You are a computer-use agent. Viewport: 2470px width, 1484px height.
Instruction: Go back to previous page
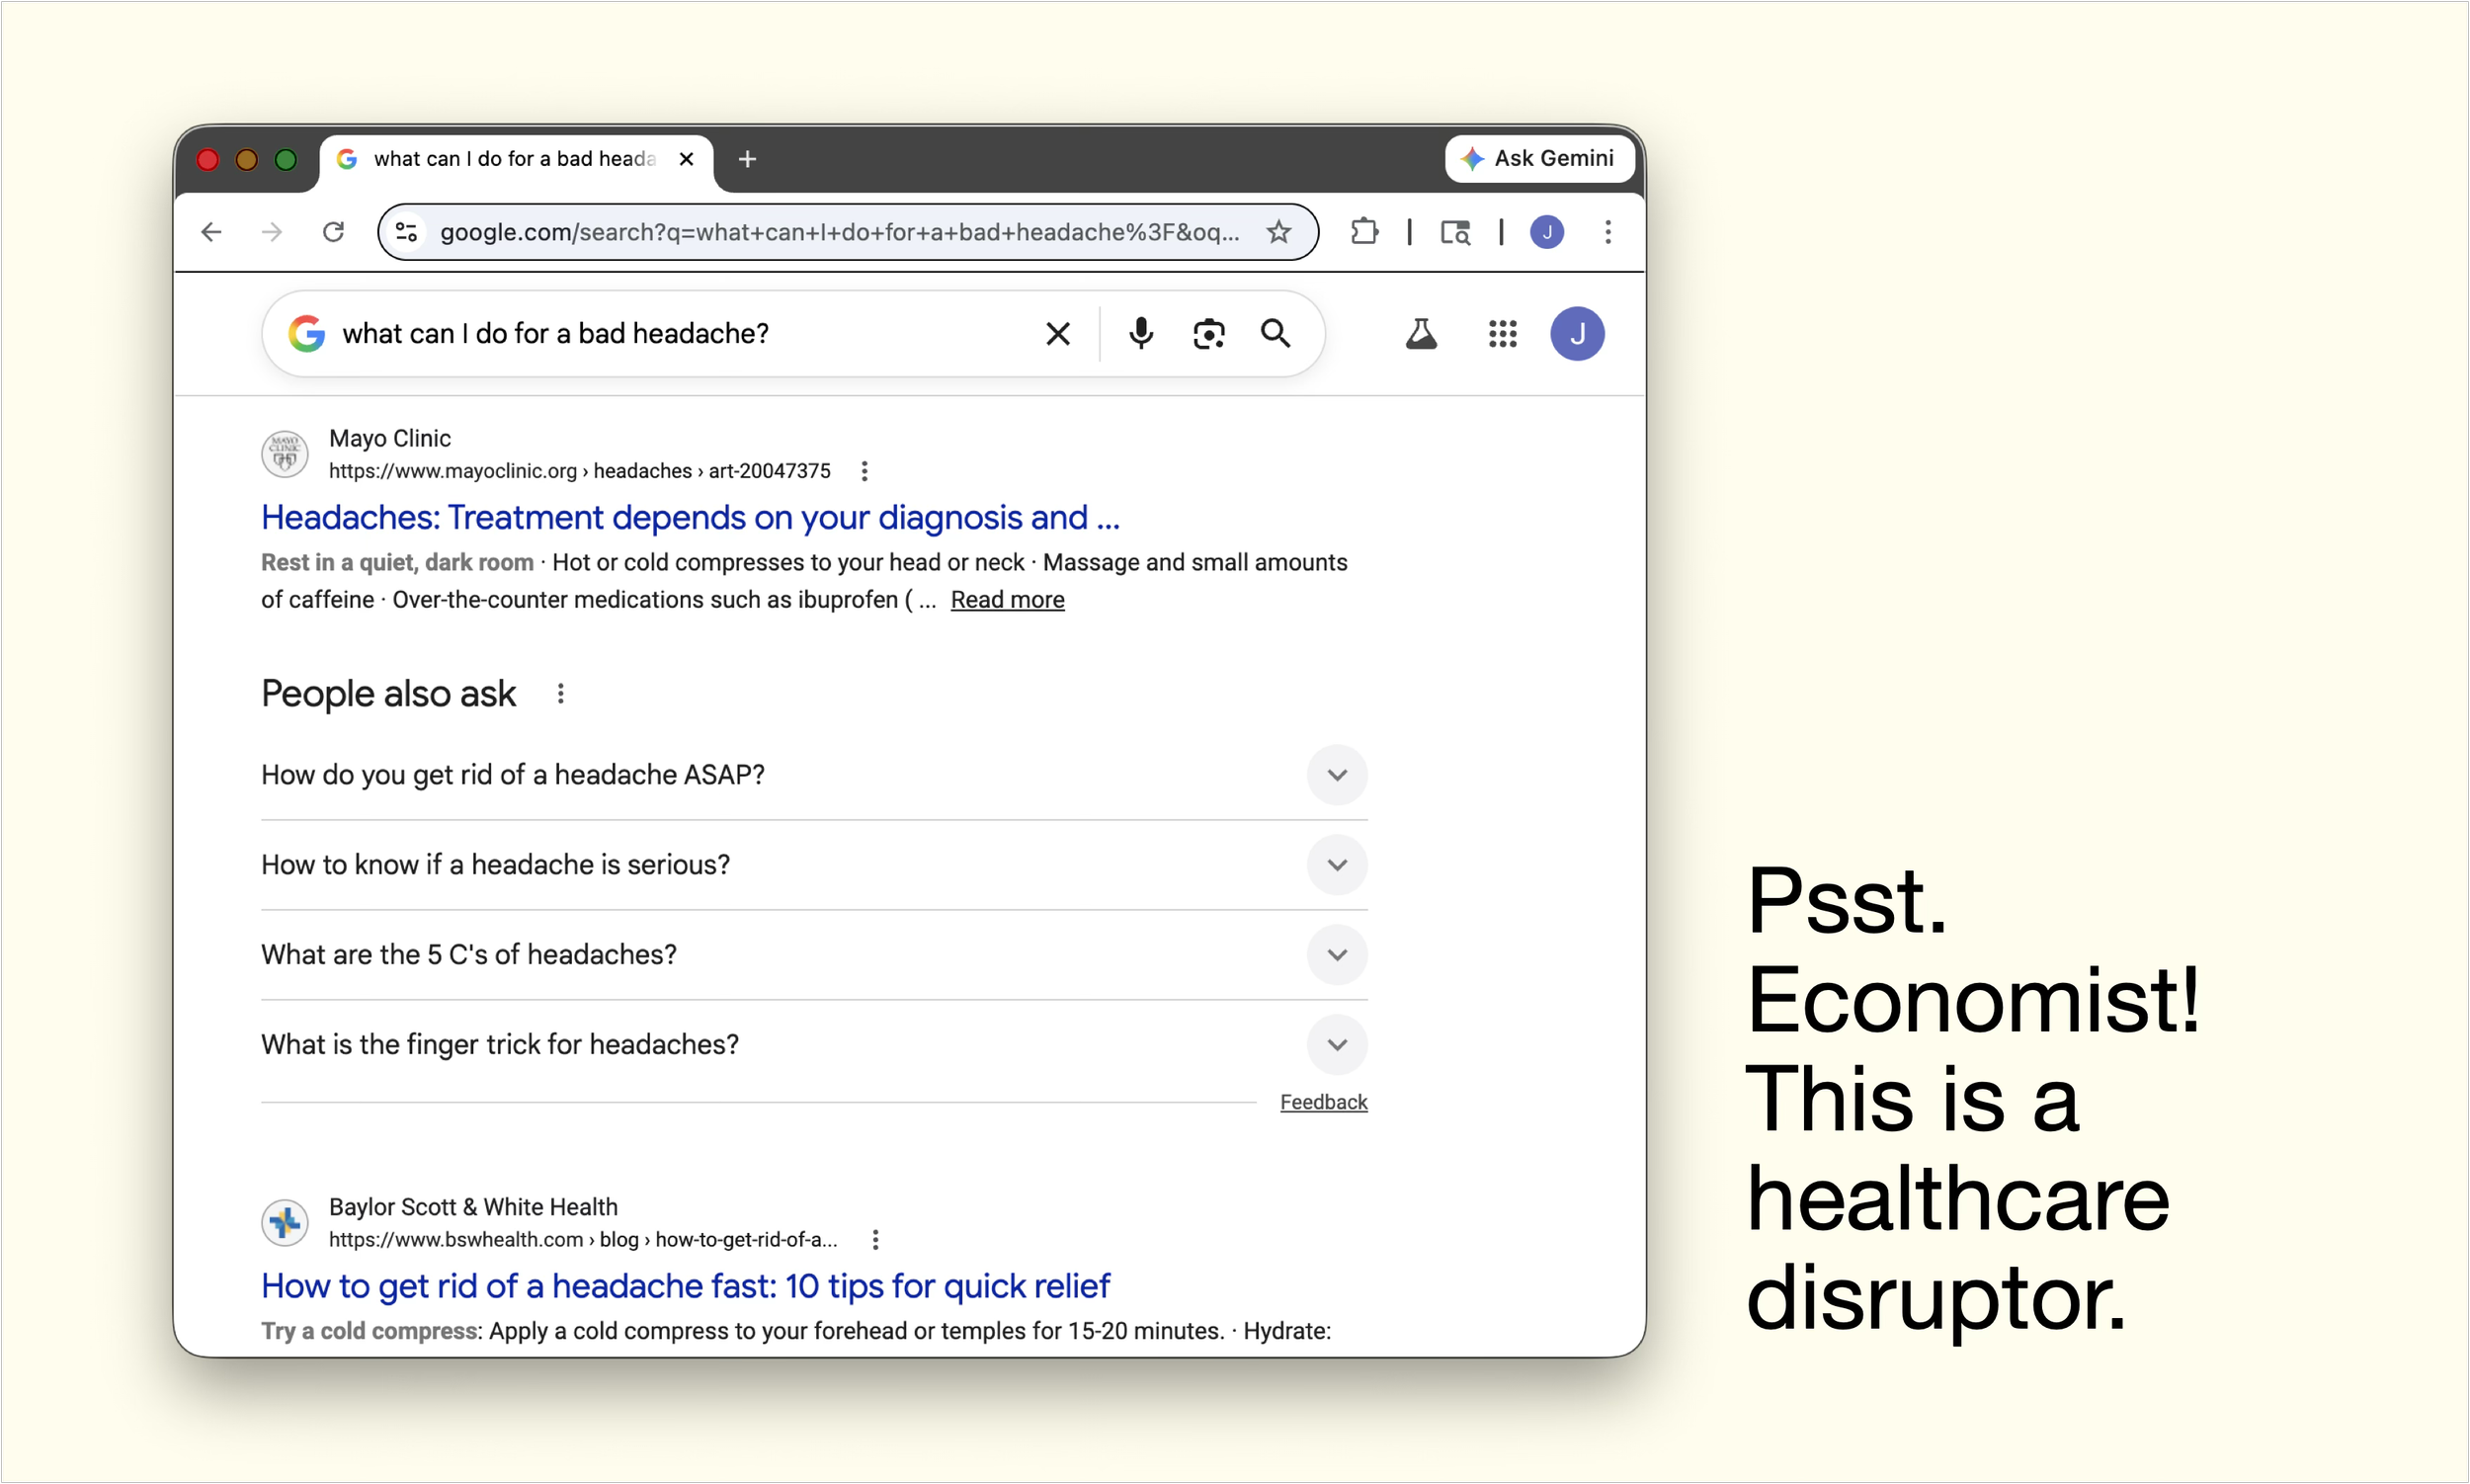click(211, 232)
